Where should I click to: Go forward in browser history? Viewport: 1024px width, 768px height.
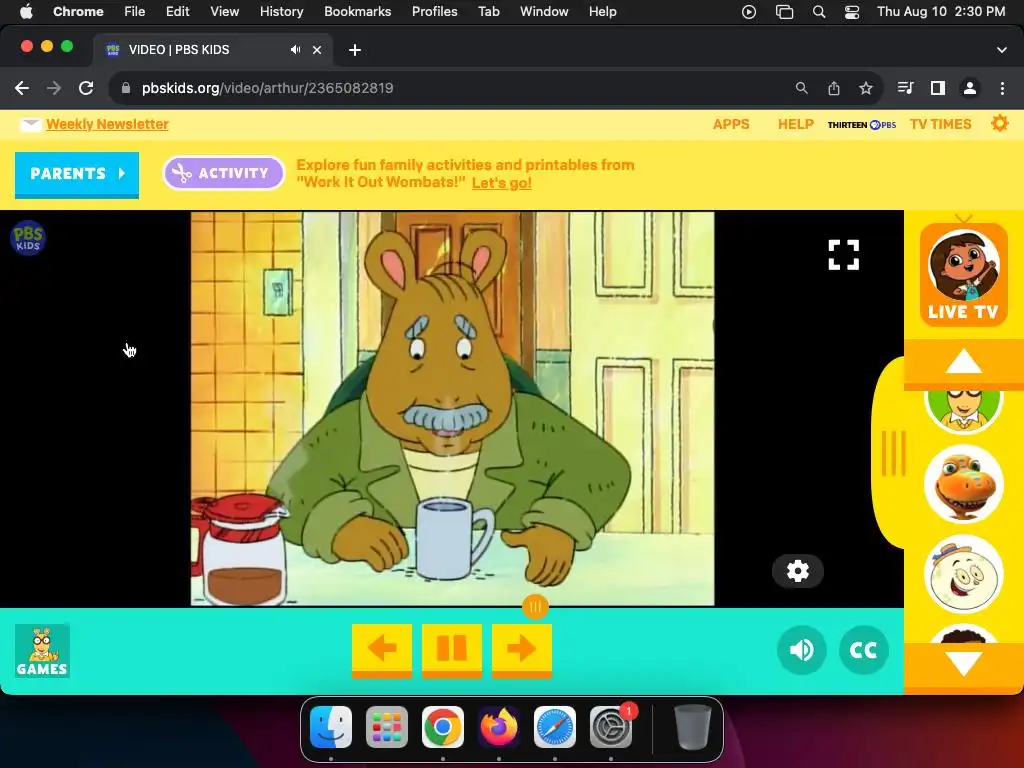click(54, 88)
